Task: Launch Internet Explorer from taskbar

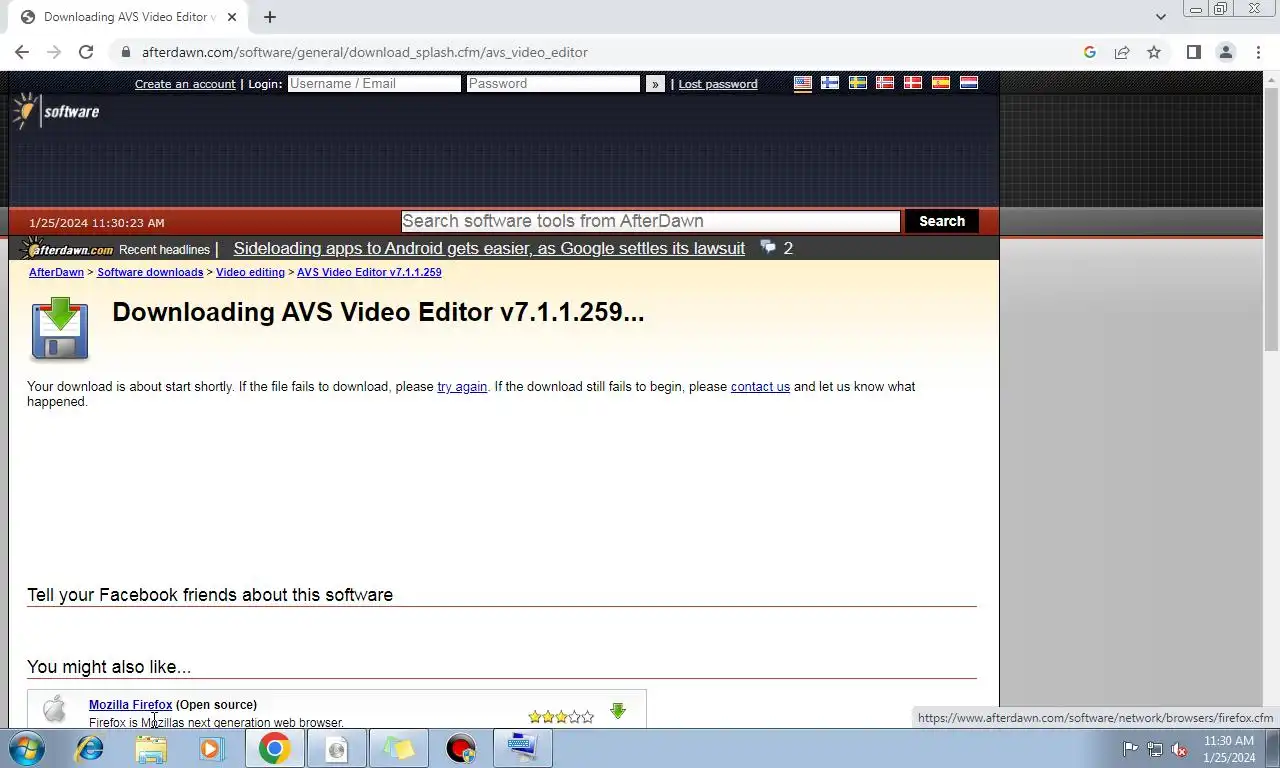Action: click(89, 748)
